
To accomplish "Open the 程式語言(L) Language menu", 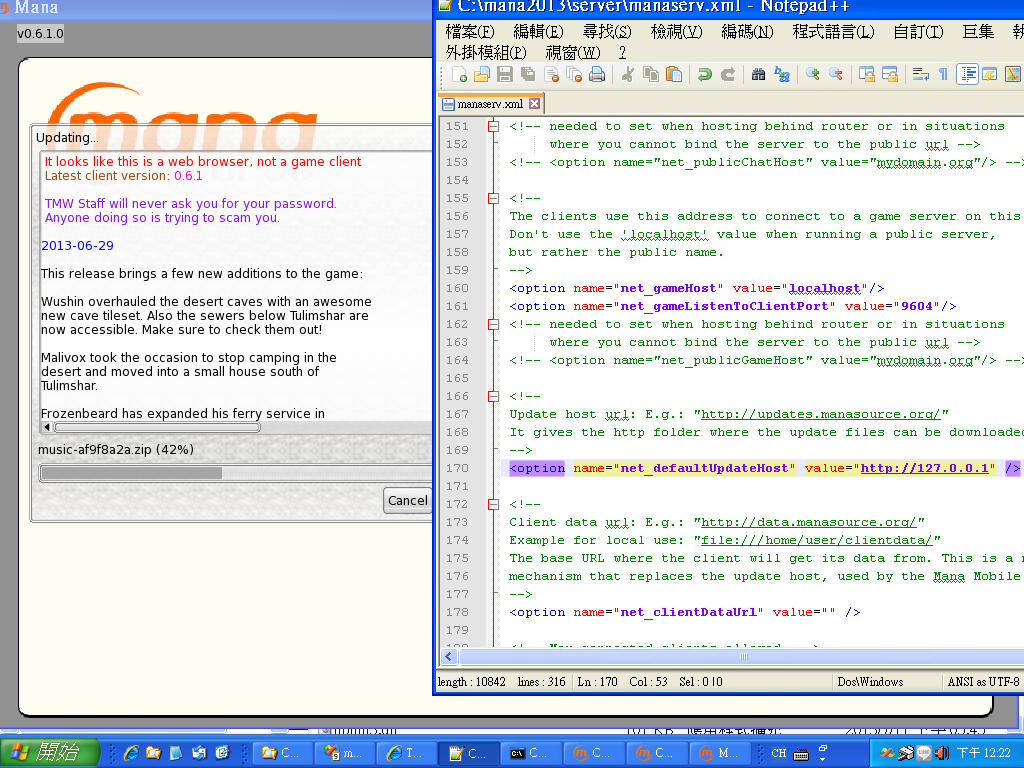I will tap(833, 31).
